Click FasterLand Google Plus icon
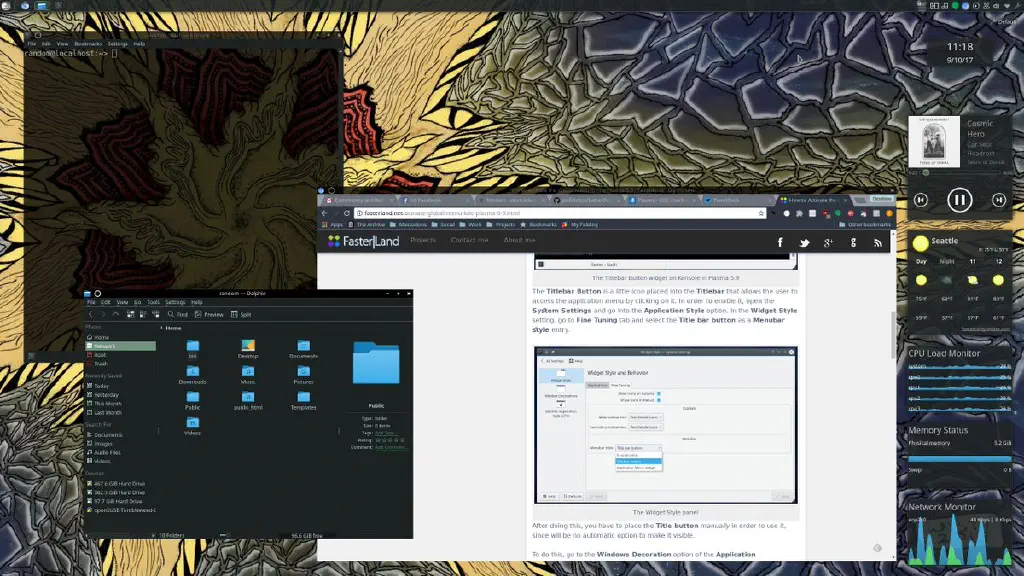Screen dimensions: 1024x576 pos(829,242)
